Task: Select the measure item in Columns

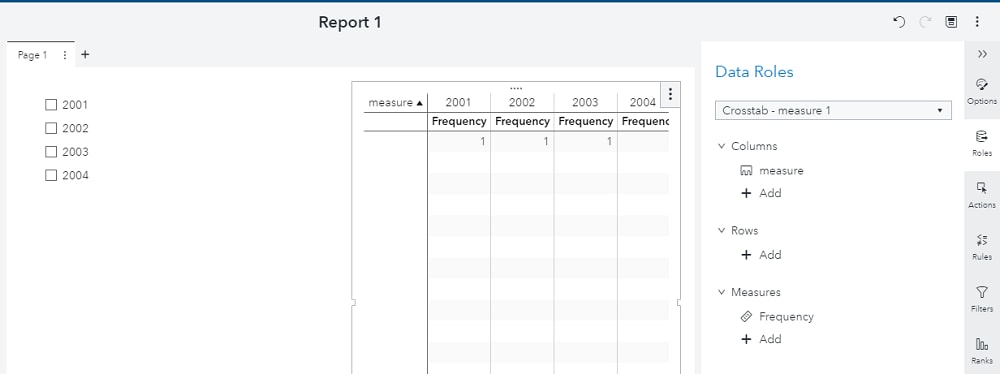Action: click(x=772, y=171)
